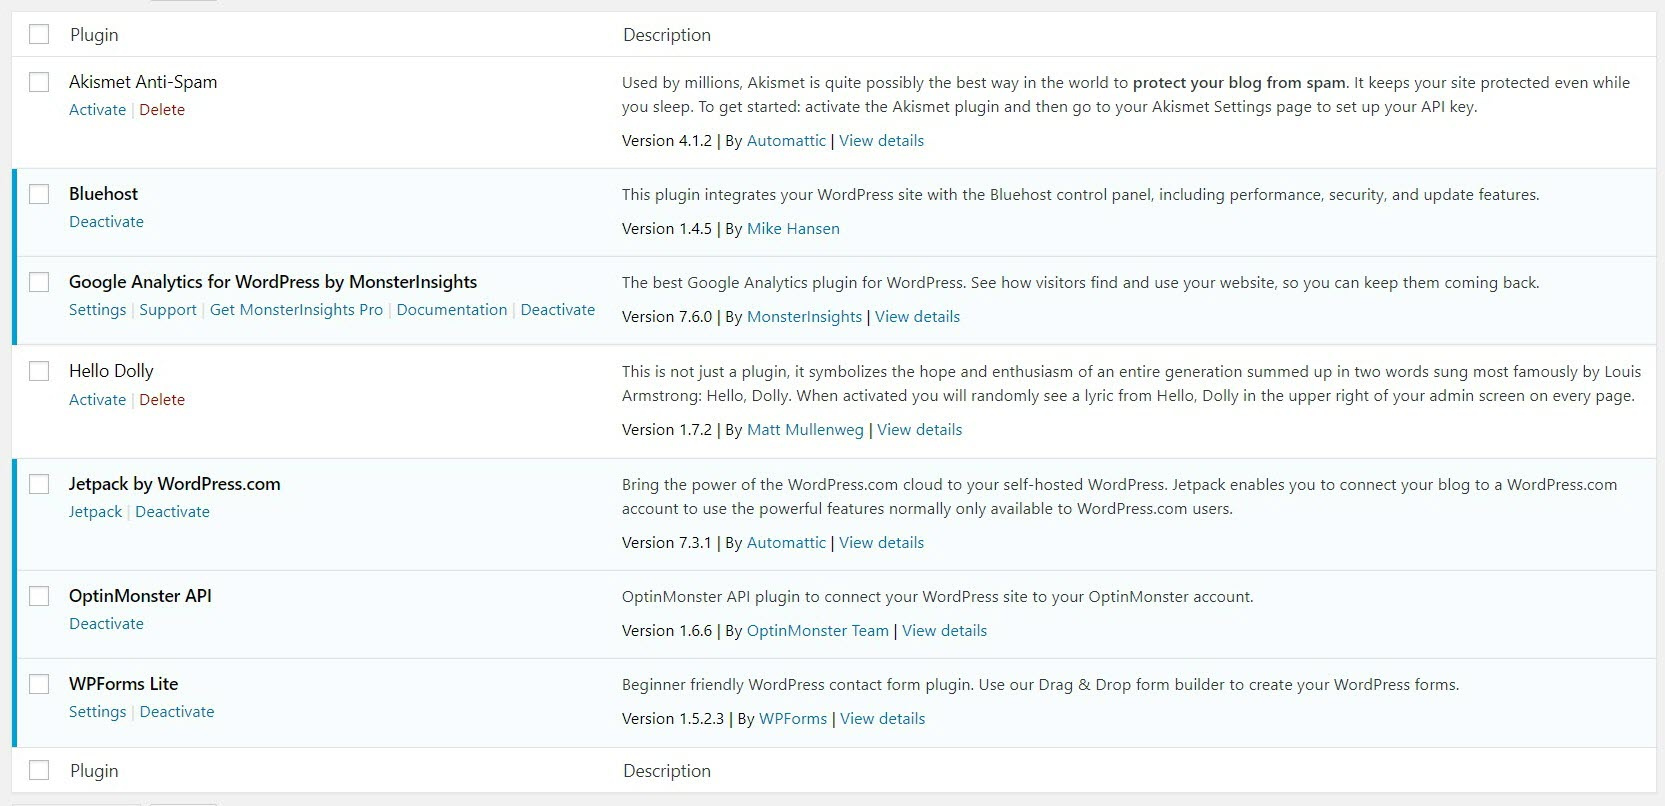
Task: Click the Jetpack by WordPress.com plugin name
Action: click(174, 484)
